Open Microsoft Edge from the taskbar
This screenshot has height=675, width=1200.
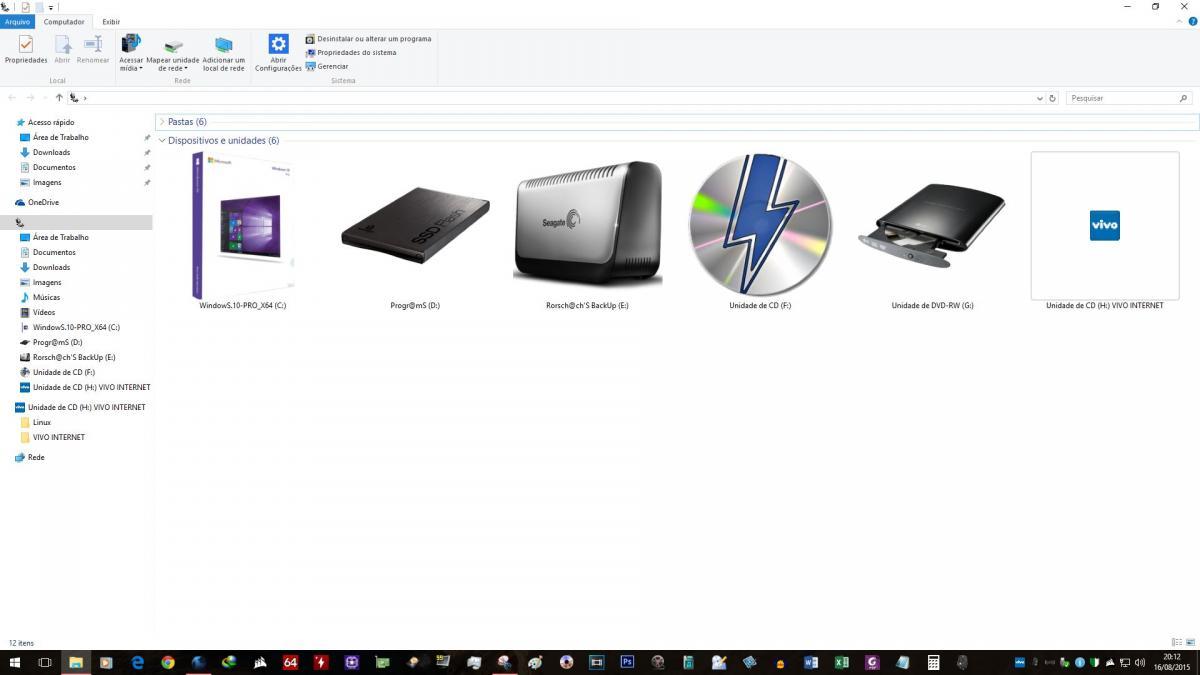coord(137,662)
